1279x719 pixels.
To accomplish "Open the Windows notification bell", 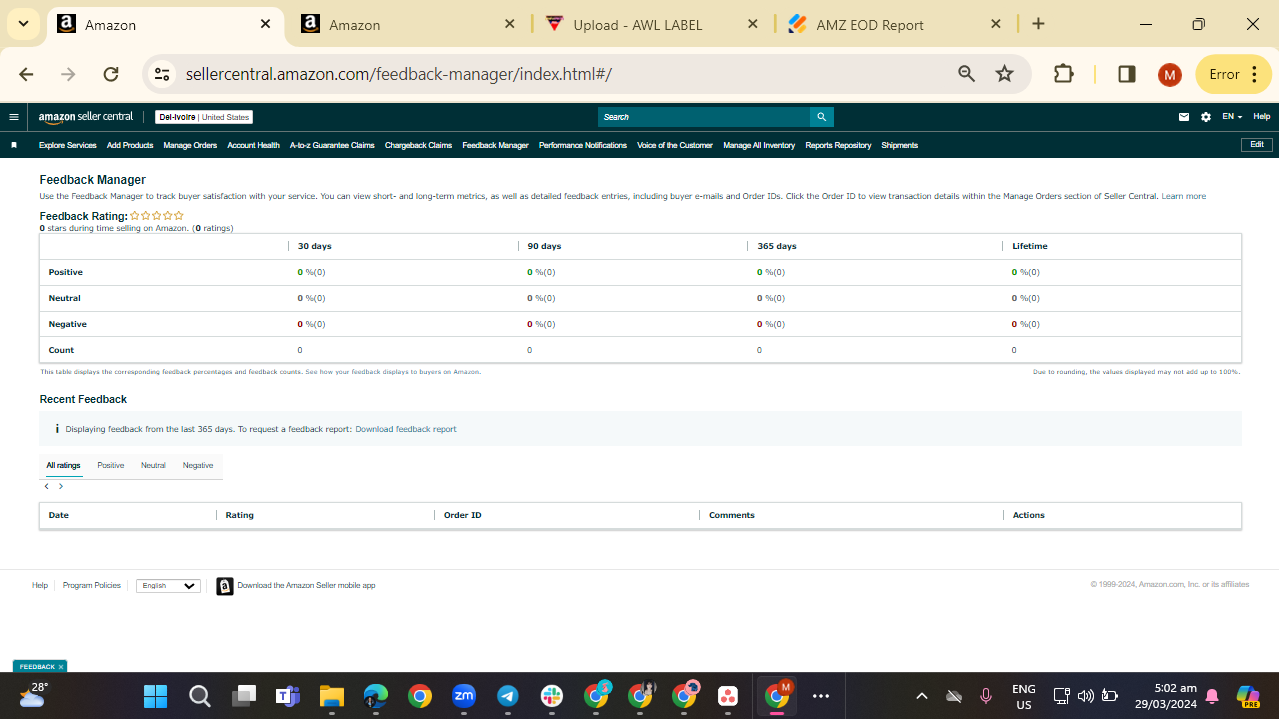I will click(x=1212, y=696).
